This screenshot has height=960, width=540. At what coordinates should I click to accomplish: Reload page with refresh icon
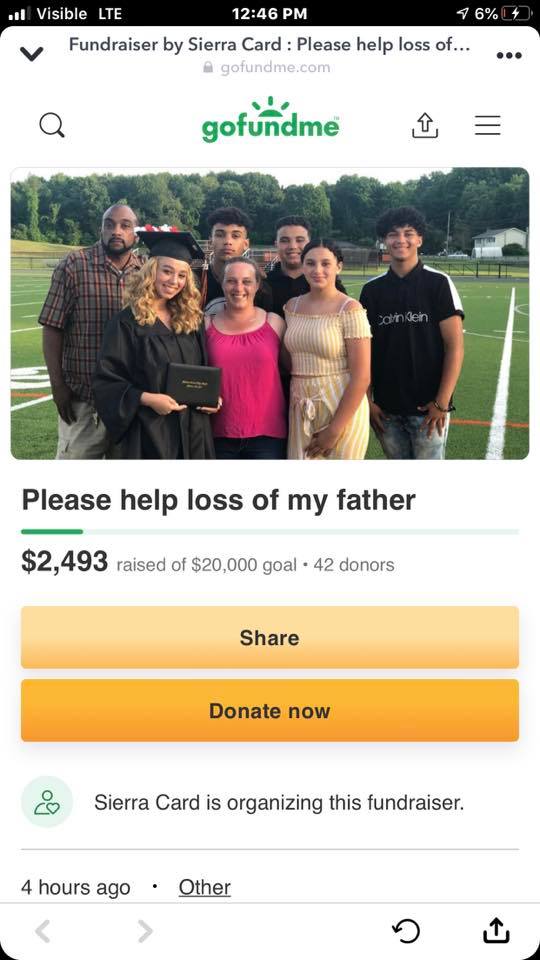406,931
